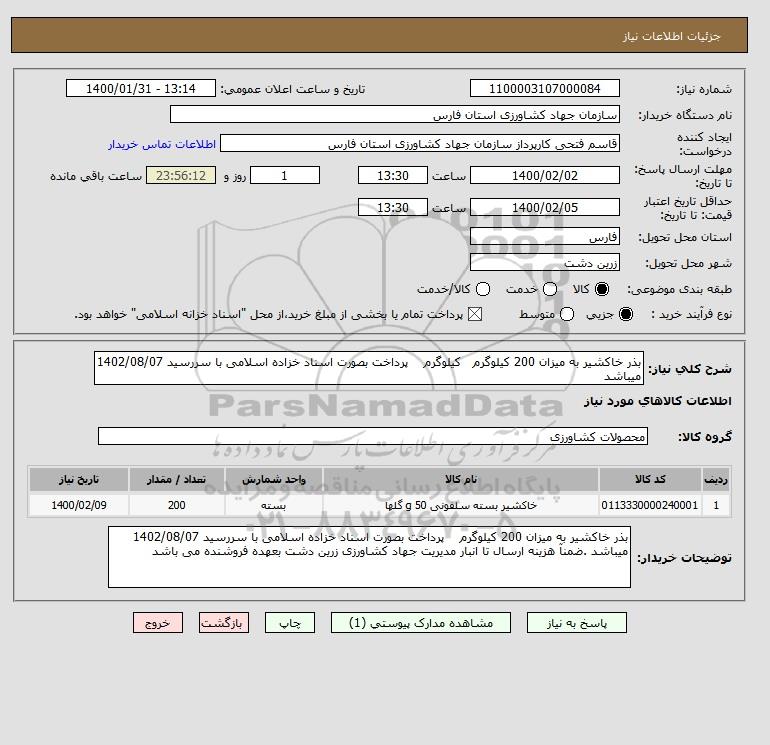Click the 'واحد شمارش' column header
Screen dimensions: 770x745
(x=274, y=479)
